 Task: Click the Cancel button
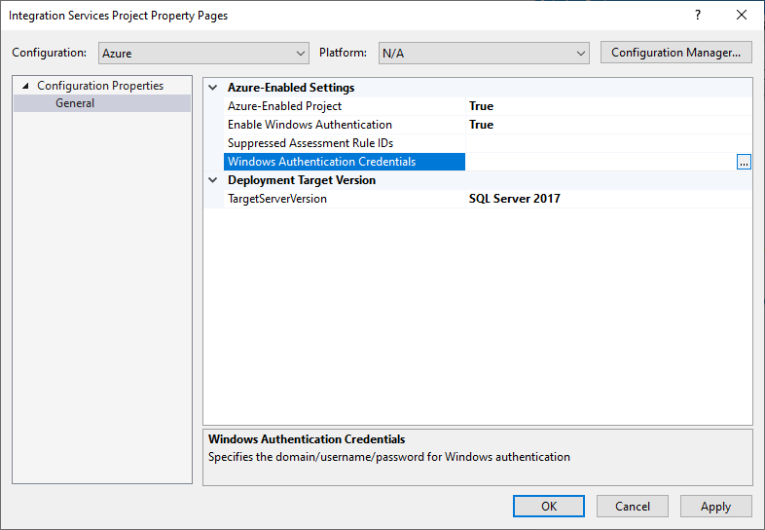[x=632, y=507]
